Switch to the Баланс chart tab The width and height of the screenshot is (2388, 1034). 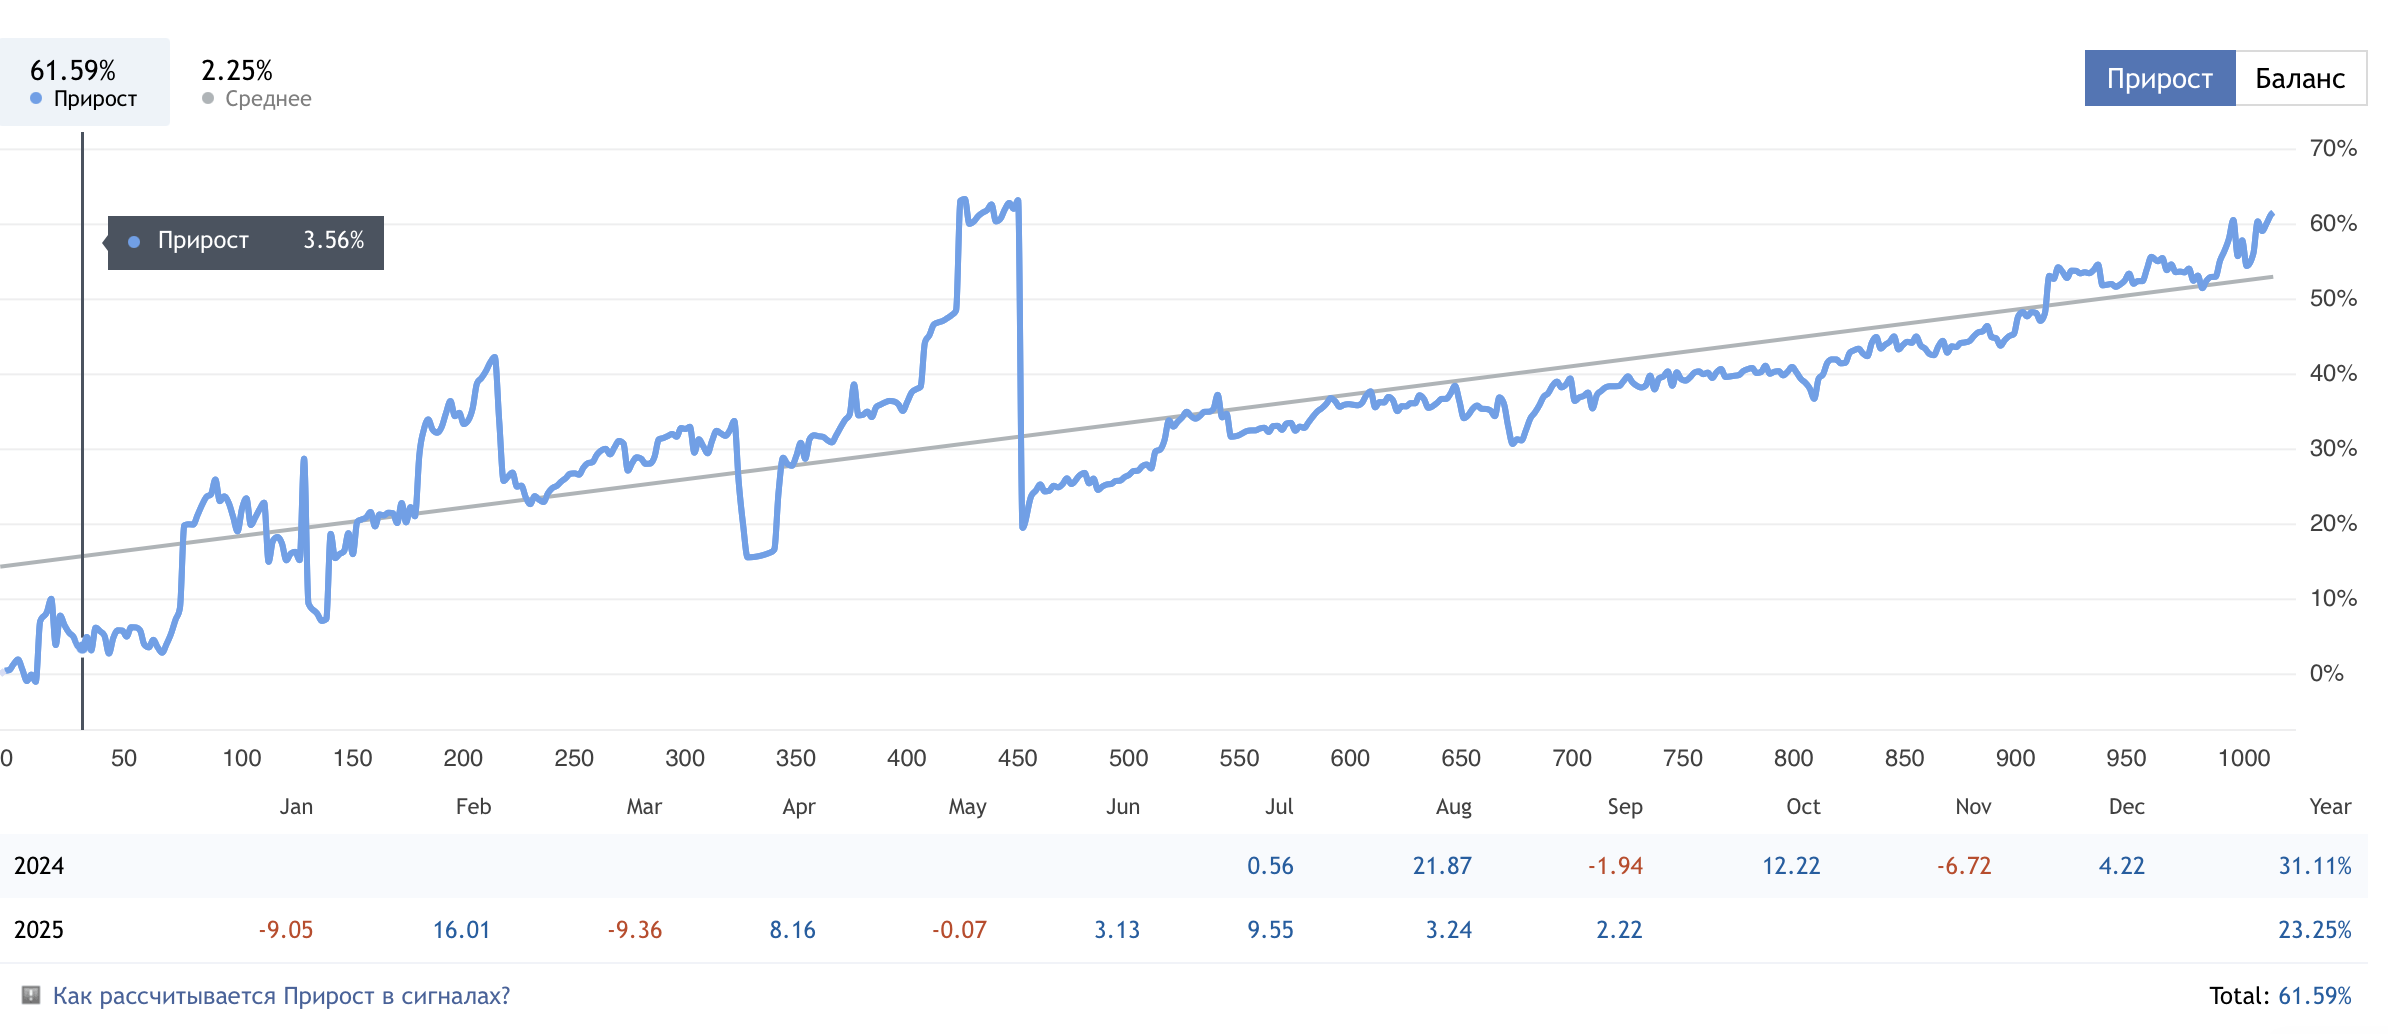(2300, 78)
